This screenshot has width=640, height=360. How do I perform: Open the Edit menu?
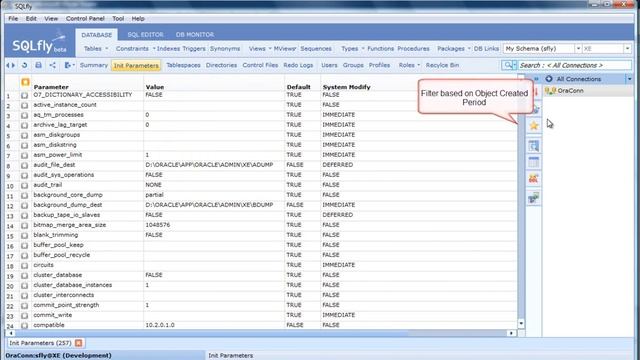31,18
